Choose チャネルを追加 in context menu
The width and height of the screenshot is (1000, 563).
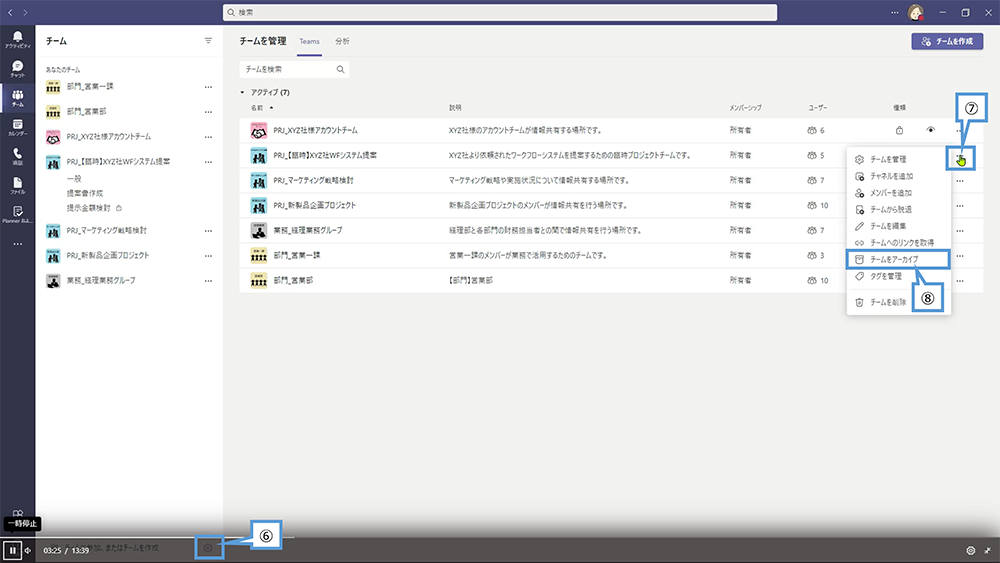click(x=899, y=176)
